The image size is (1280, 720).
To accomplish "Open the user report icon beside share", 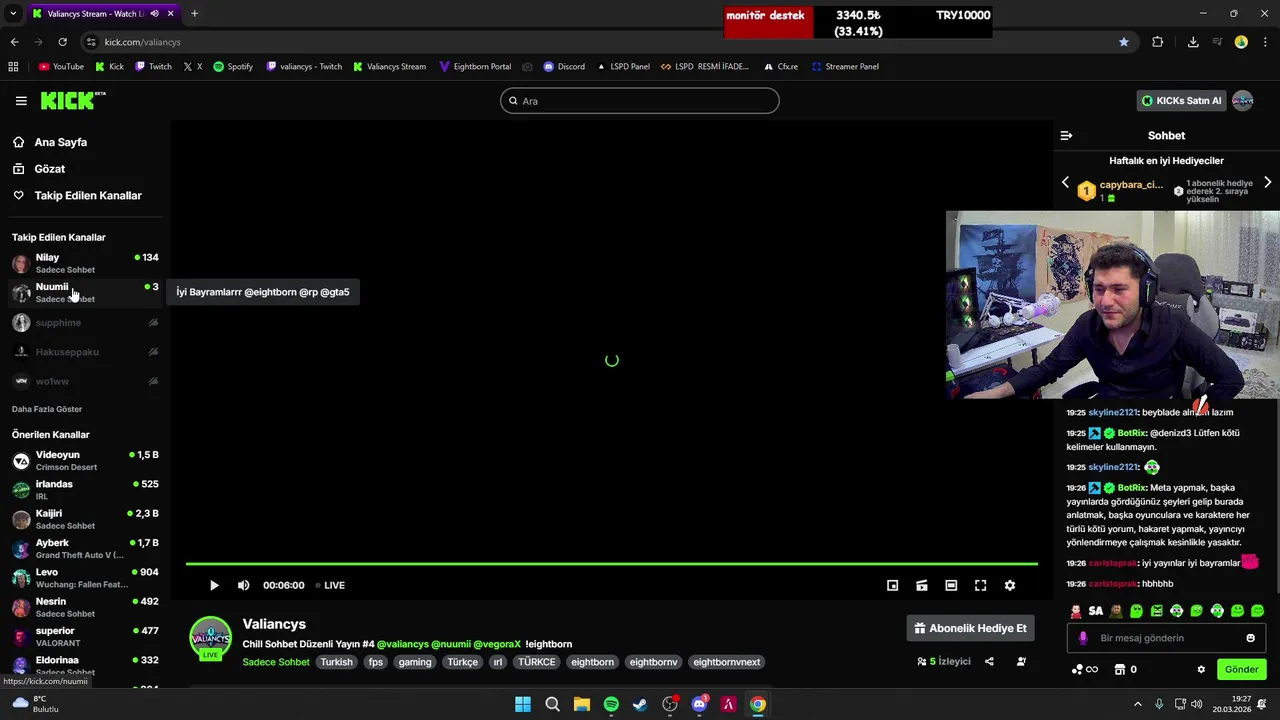I will coord(1021,661).
